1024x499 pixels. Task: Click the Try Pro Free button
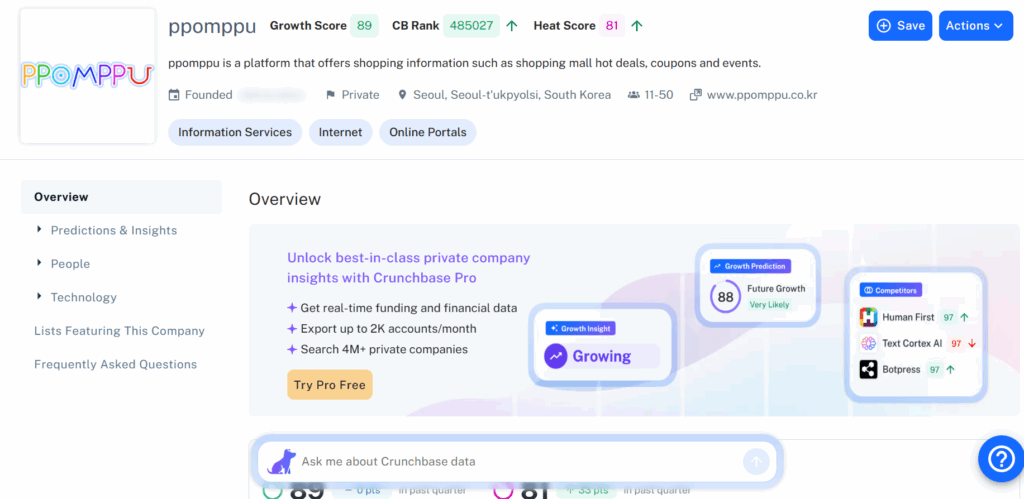point(329,385)
